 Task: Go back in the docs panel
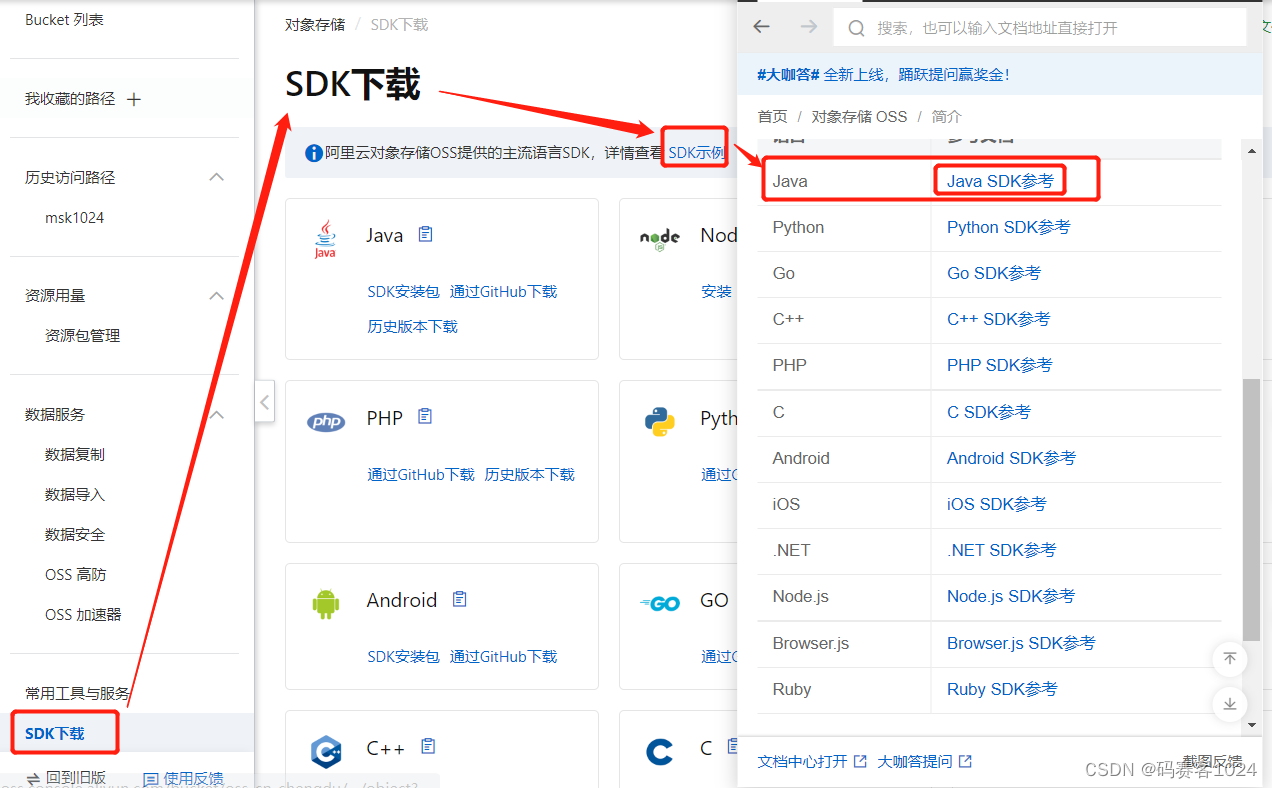coord(762,27)
